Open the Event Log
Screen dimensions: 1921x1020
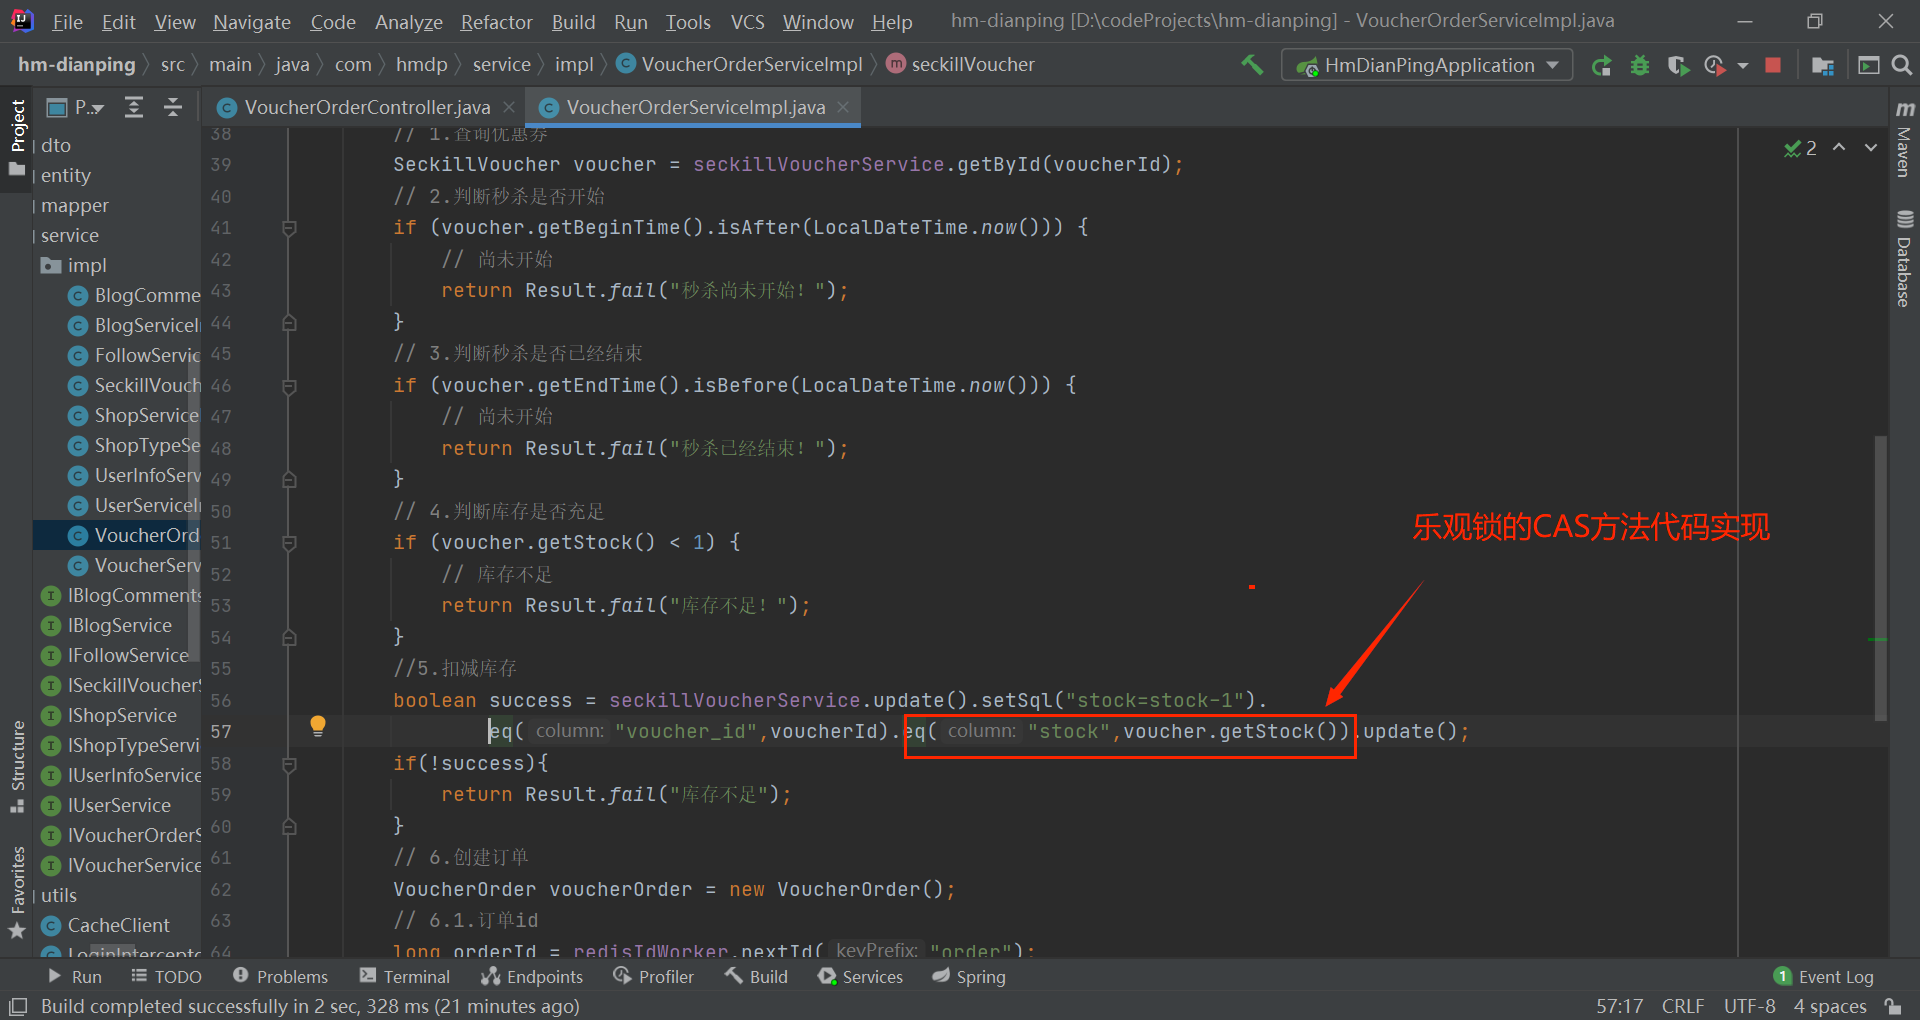coord(1824,977)
